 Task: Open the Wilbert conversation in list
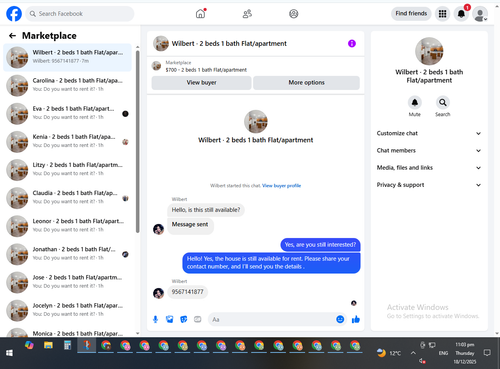click(x=67, y=57)
